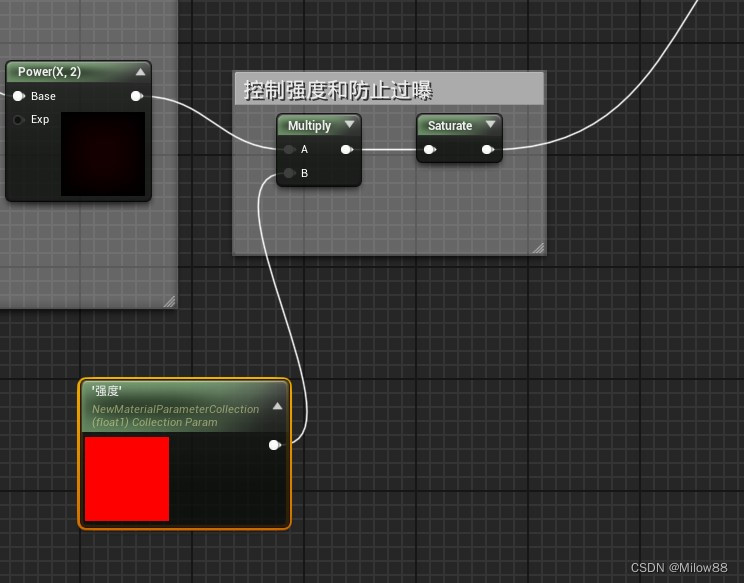
Task: Click the Saturate node input pin
Action: 430,150
